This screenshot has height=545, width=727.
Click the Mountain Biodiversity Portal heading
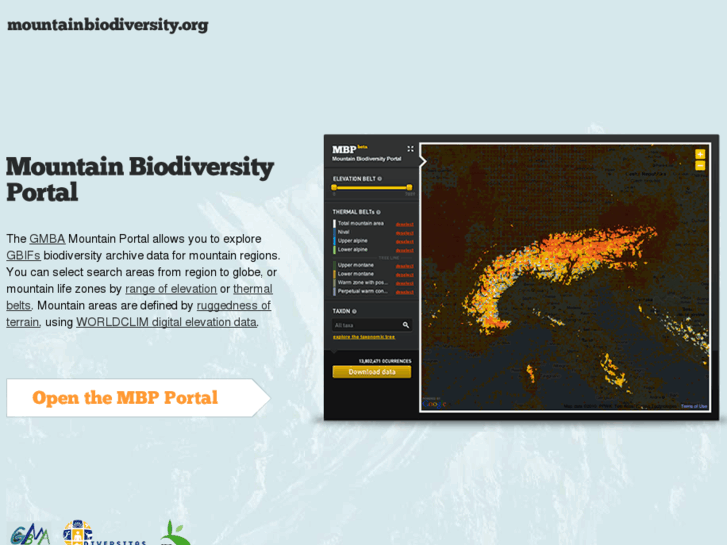(x=140, y=179)
